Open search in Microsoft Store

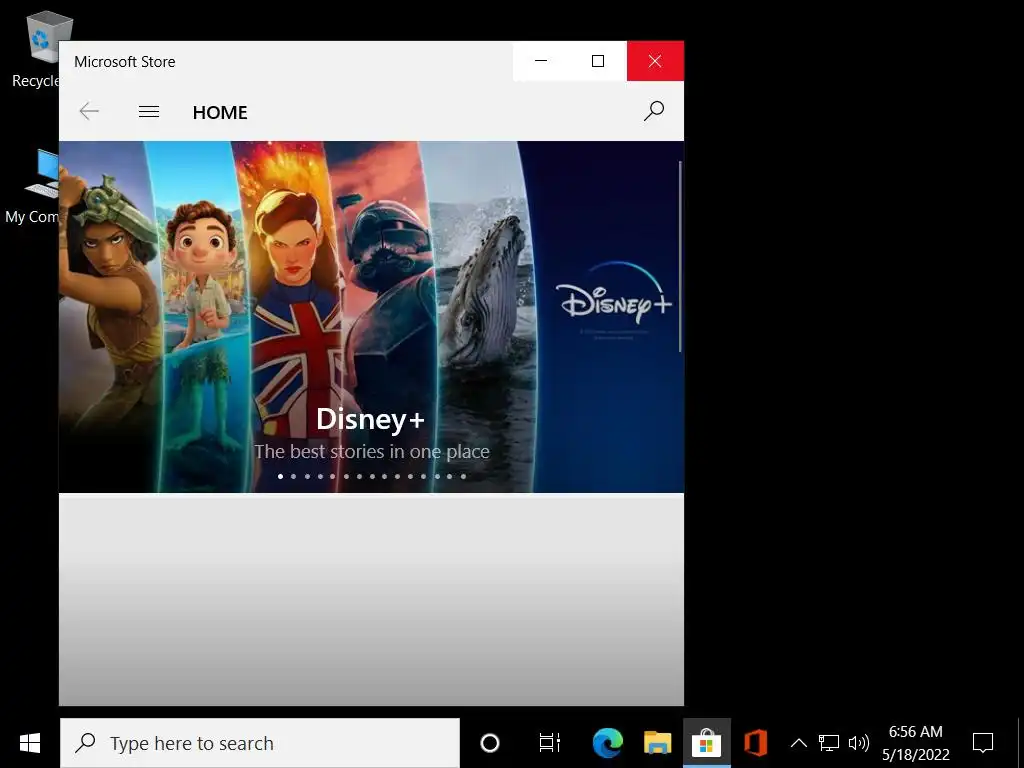tap(654, 112)
